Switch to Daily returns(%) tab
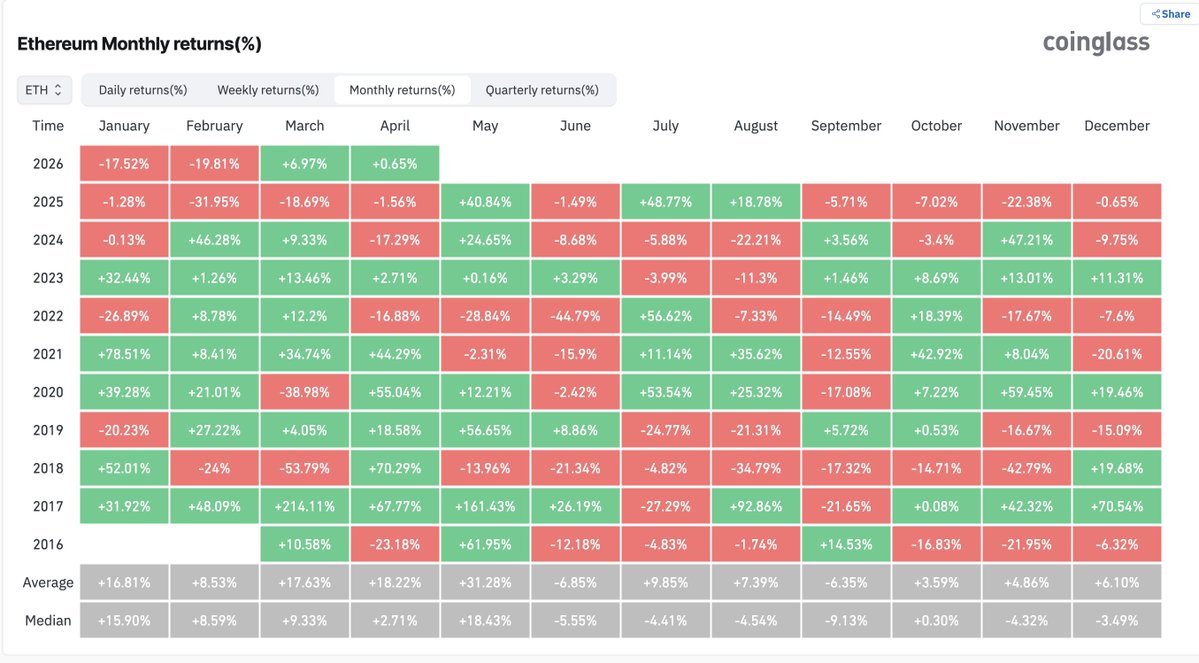 [x=143, y=90]
